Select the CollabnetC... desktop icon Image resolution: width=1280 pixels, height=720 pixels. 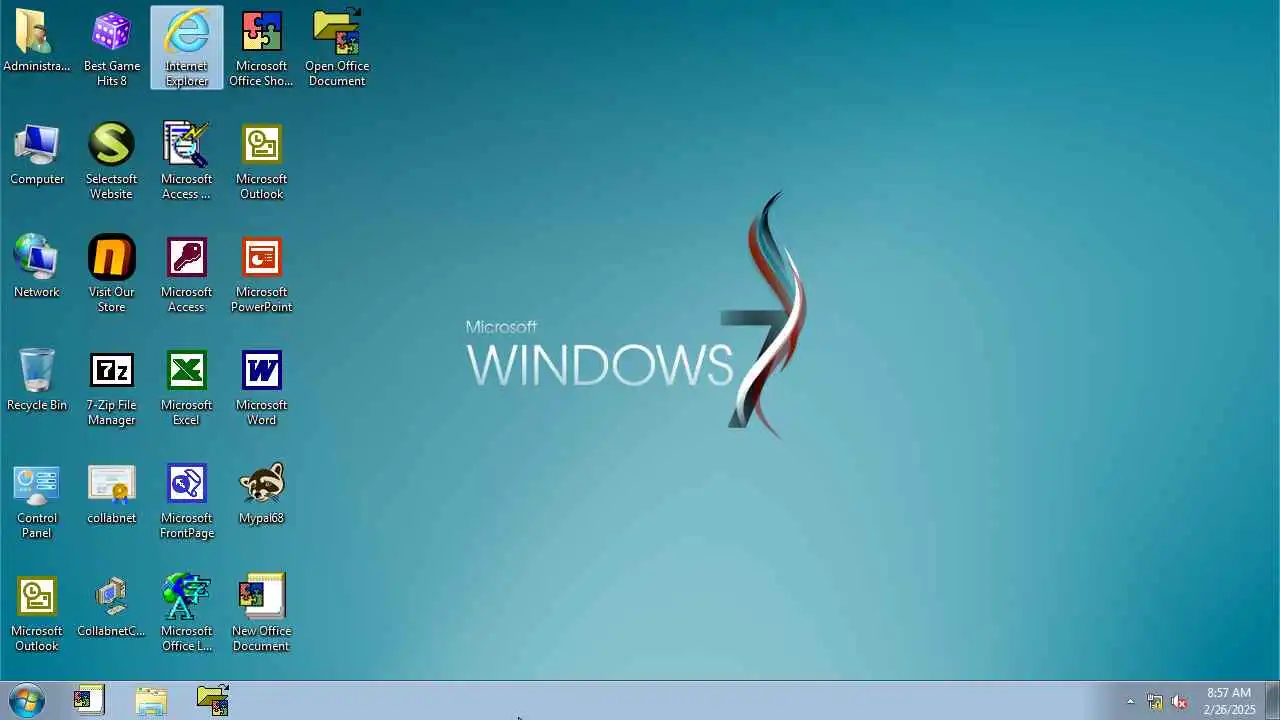111,606
